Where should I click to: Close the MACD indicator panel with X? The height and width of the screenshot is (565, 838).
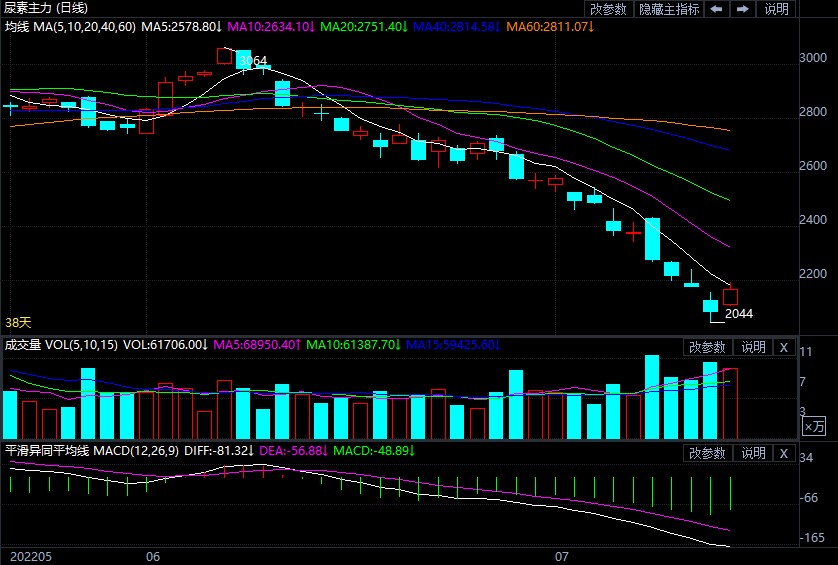pyautogui.click(x=783, y=453)
